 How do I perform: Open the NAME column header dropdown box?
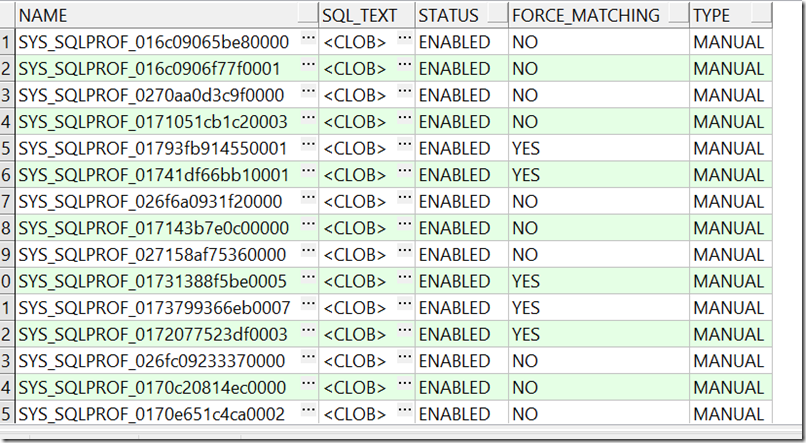coord(307,13)
